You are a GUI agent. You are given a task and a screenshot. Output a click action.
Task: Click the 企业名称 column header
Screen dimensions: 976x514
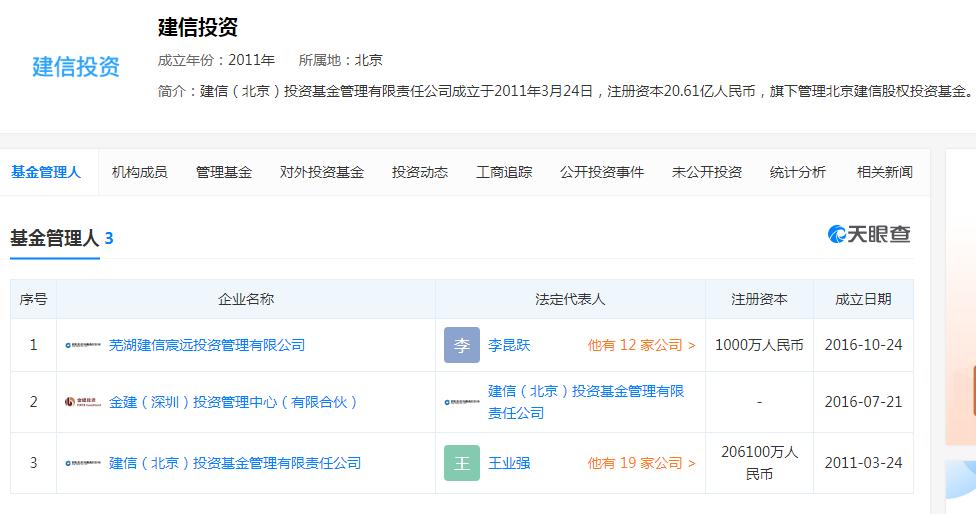point(246,299)
